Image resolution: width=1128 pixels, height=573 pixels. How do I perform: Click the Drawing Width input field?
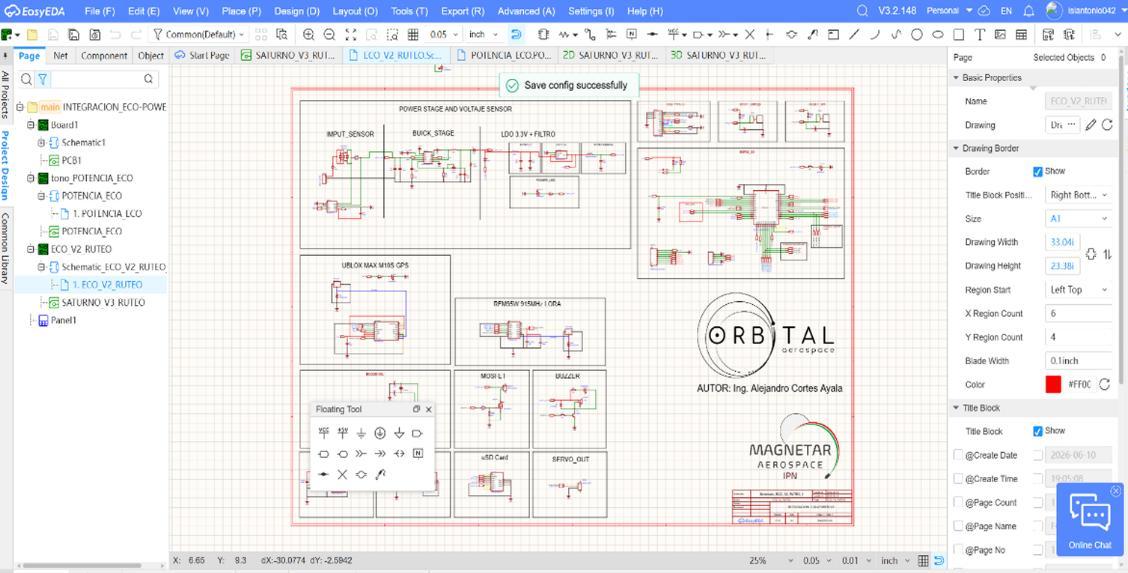click(x=1064, y=242)
